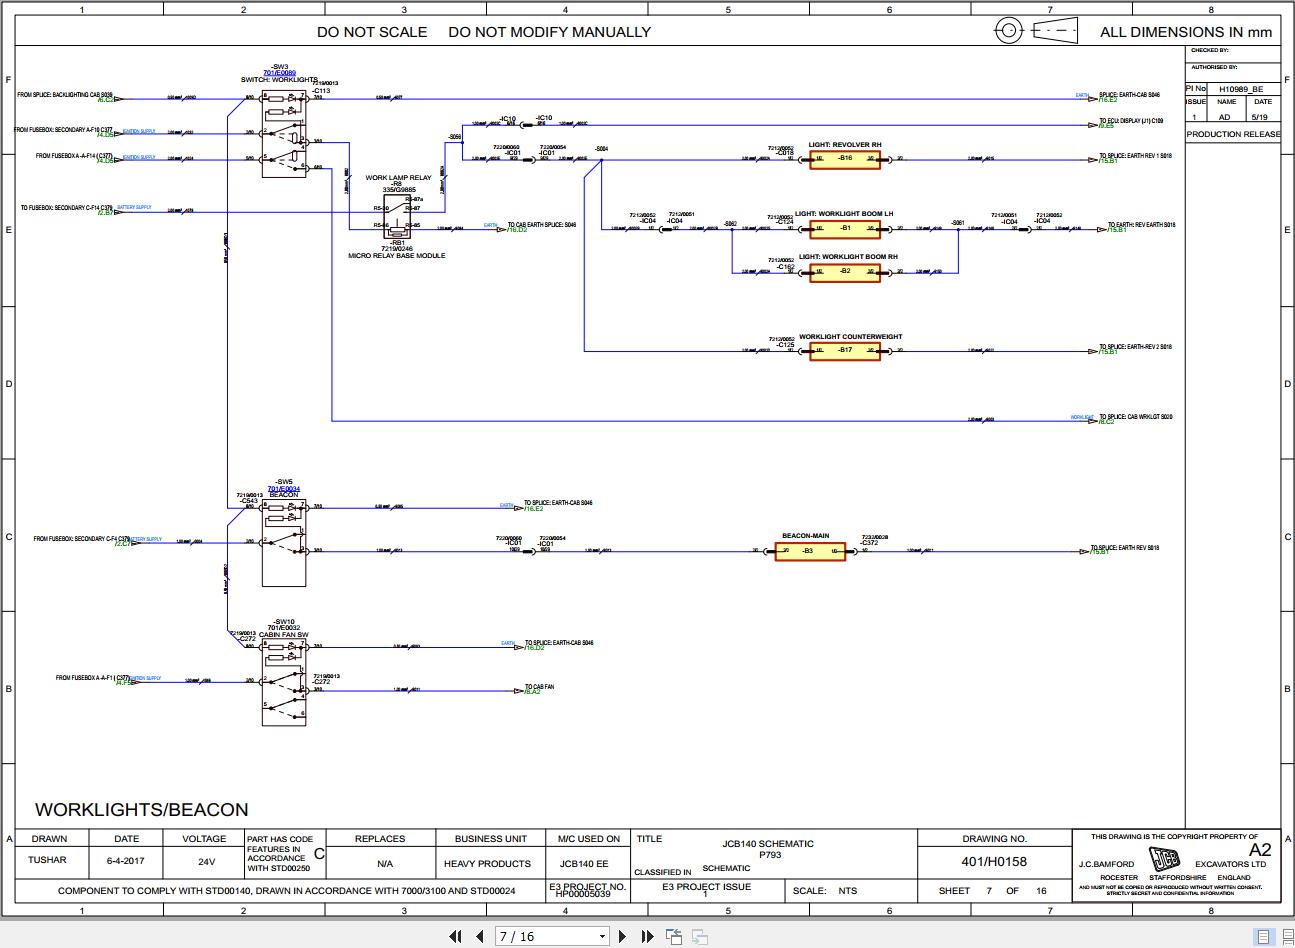Viewport: 1295px width, 948px height.
Task: Click 'TO SPLICE: CAB WRKLGT S020' reference
Action: (x=1136, y=417)
